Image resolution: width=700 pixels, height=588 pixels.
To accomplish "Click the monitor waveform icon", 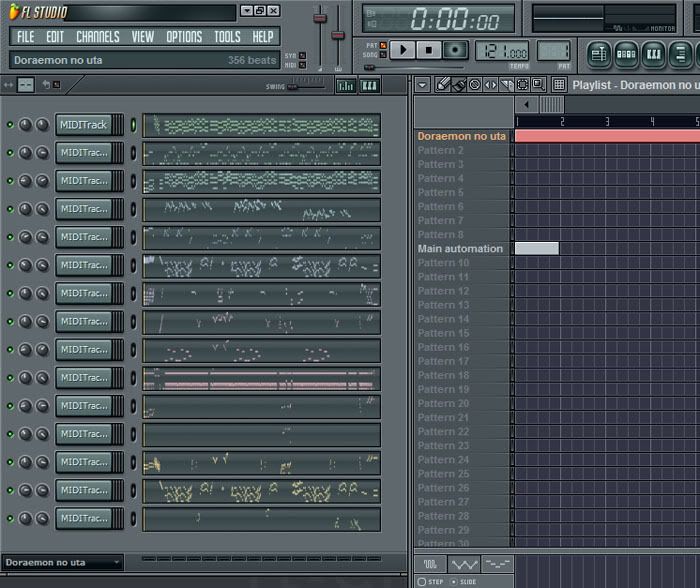I will pos(617,28).
